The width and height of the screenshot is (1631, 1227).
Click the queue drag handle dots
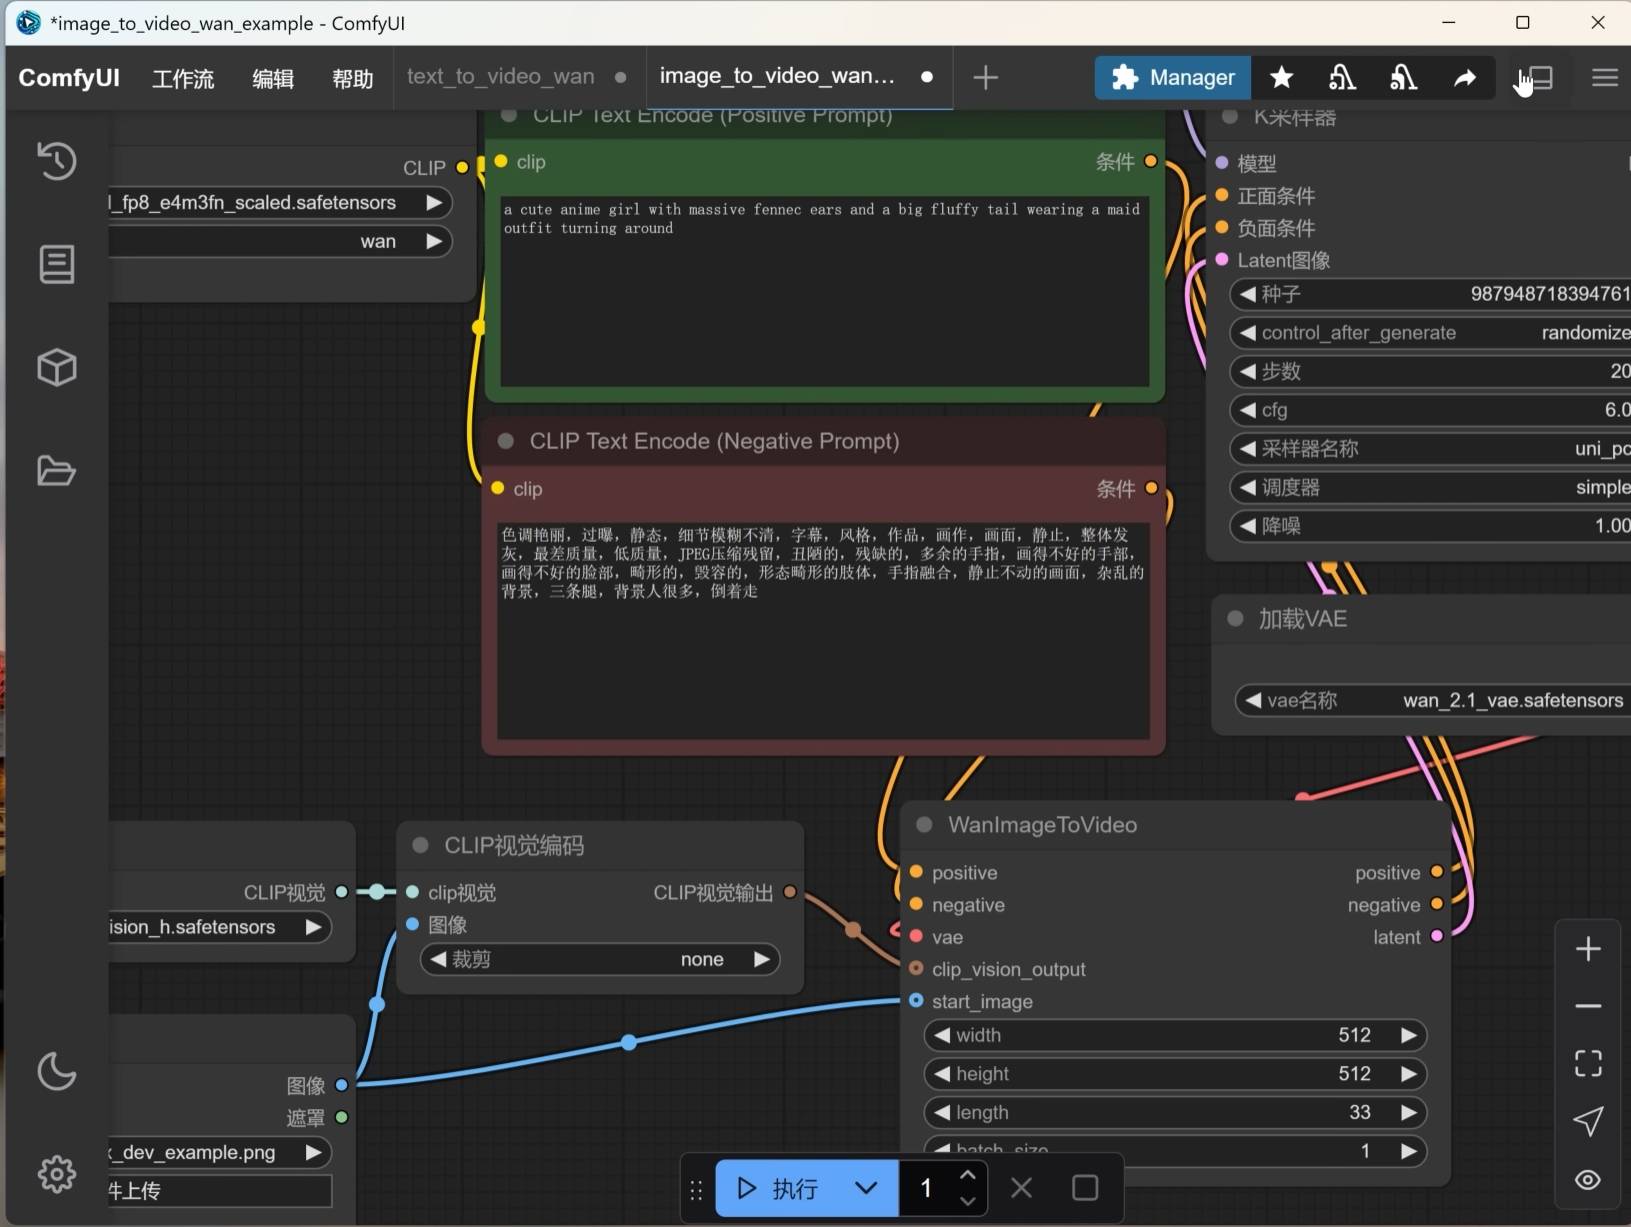tap(696, 1189)
